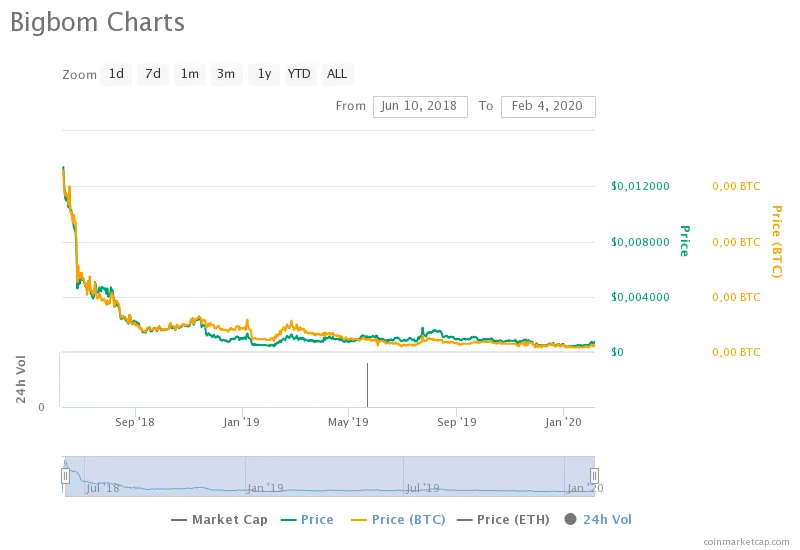800x550 pixels.
Task: Click the Jan '20 x-axis label on main chart
Action: (563, 422)
